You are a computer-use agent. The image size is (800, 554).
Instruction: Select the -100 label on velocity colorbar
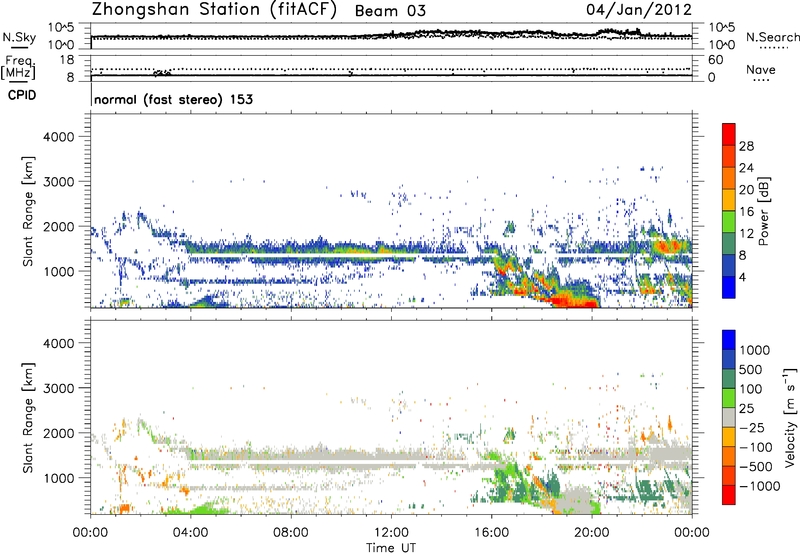[x=756, y=447]
